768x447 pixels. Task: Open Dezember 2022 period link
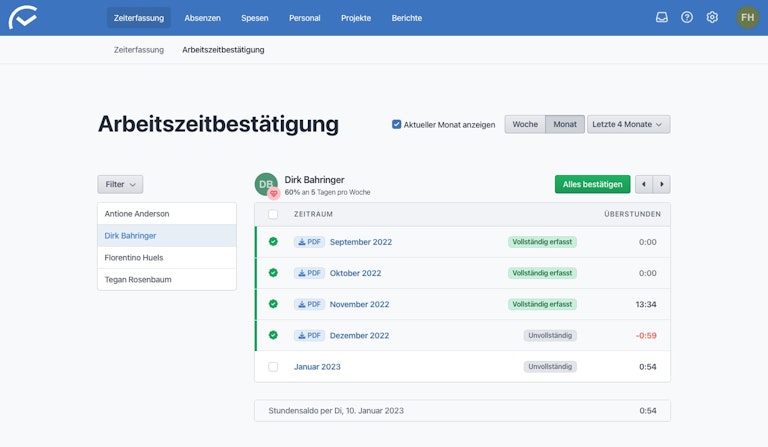(x=360, y=335)
